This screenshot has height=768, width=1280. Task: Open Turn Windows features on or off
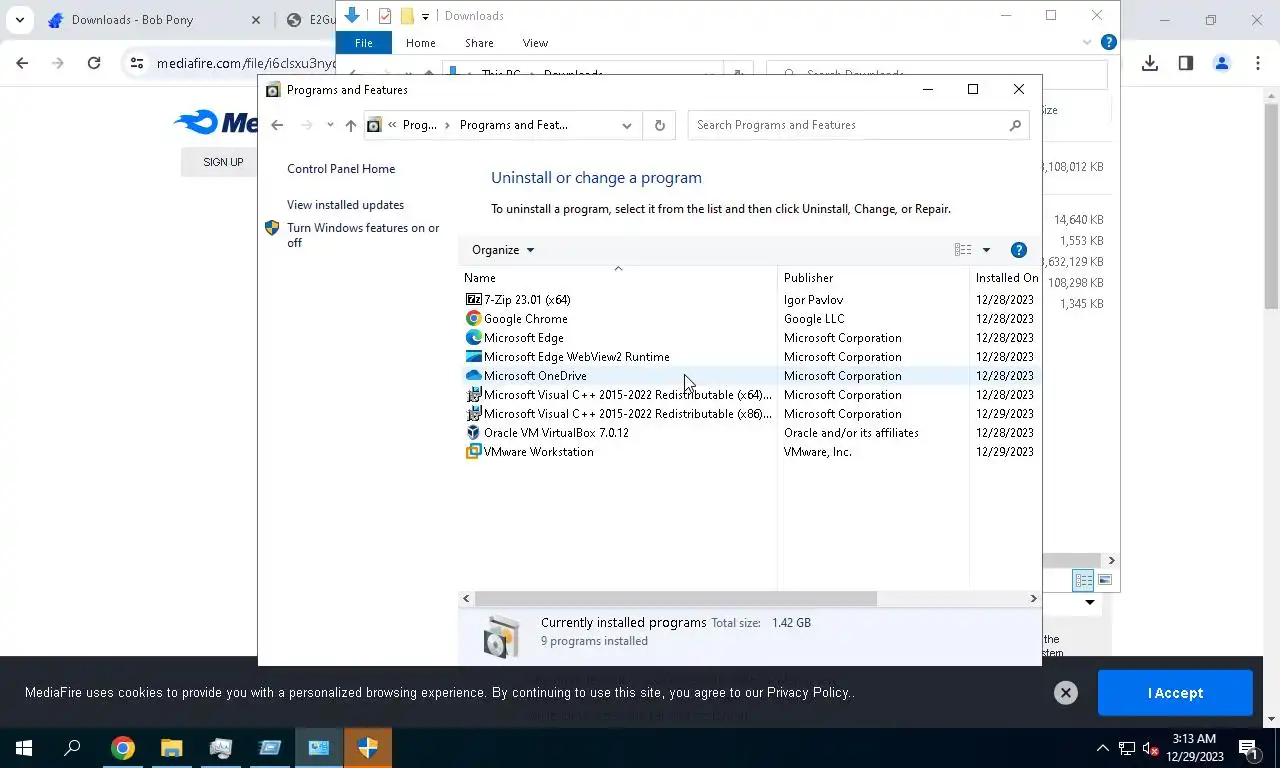(363, 235)
